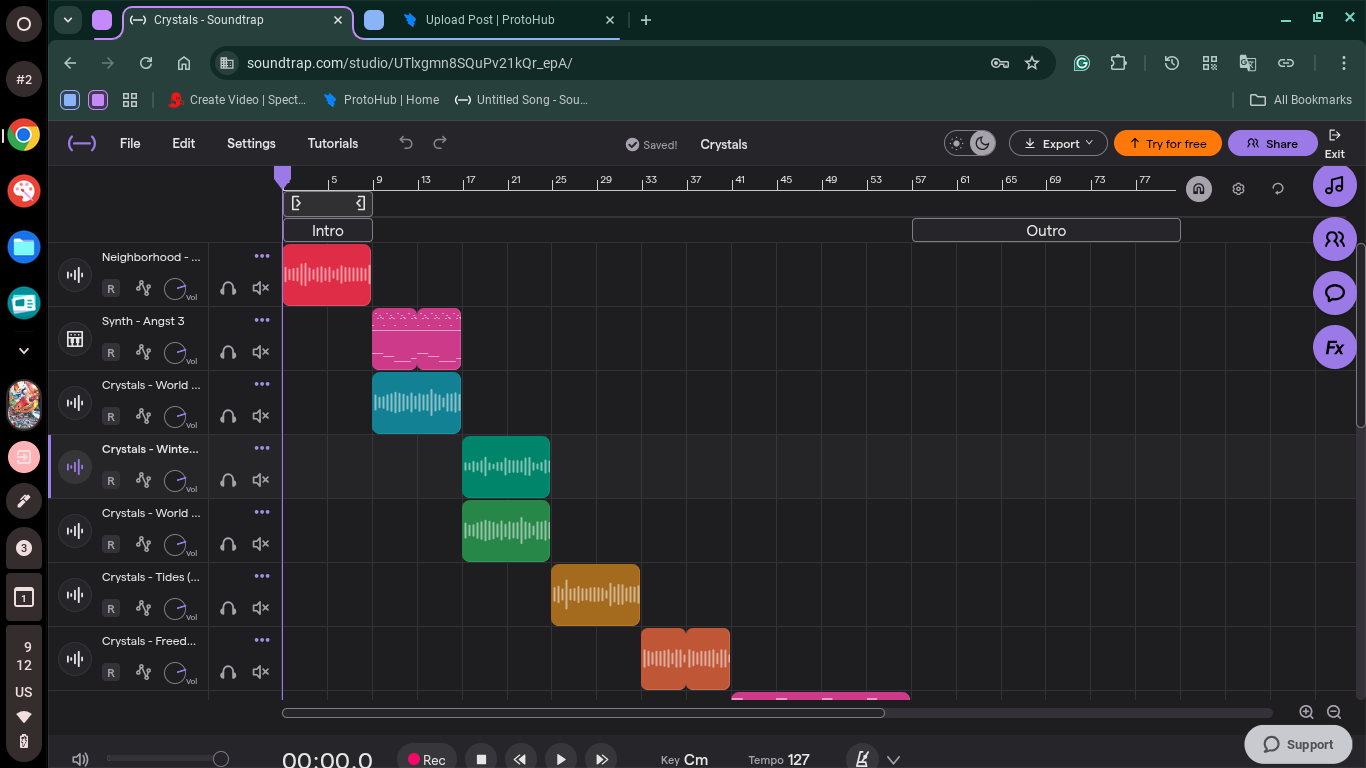Open the Tutorials menu
The height and width of the screenshot is (768, 1366).
click(332, 143)
